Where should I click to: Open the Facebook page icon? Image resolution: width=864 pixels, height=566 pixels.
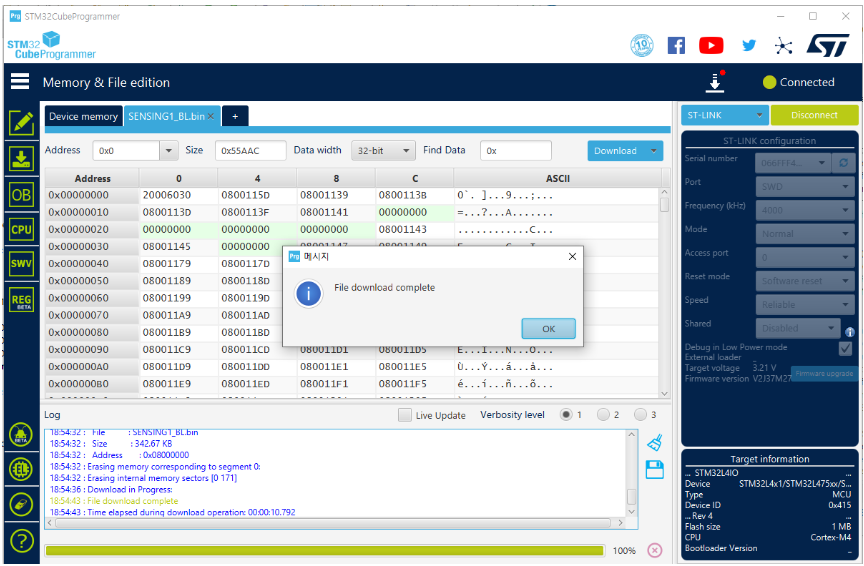pyautogui.click(x=676, y=46)
